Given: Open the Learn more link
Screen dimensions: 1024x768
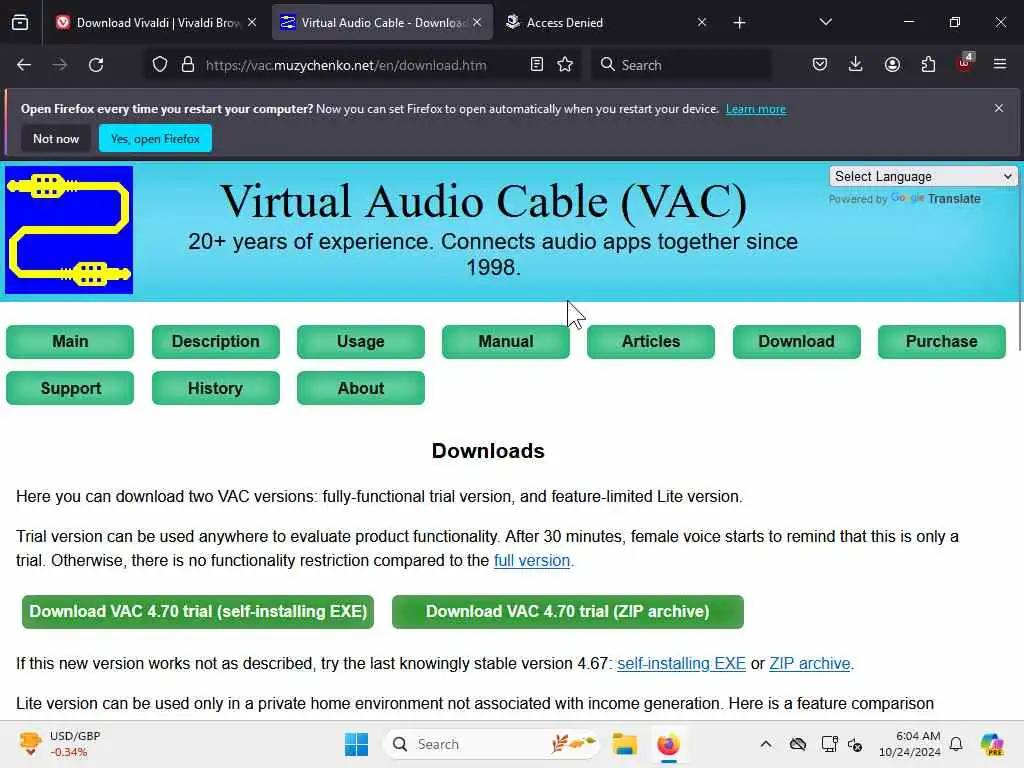Looking at the screenshot, I should [x=756, y=109].
